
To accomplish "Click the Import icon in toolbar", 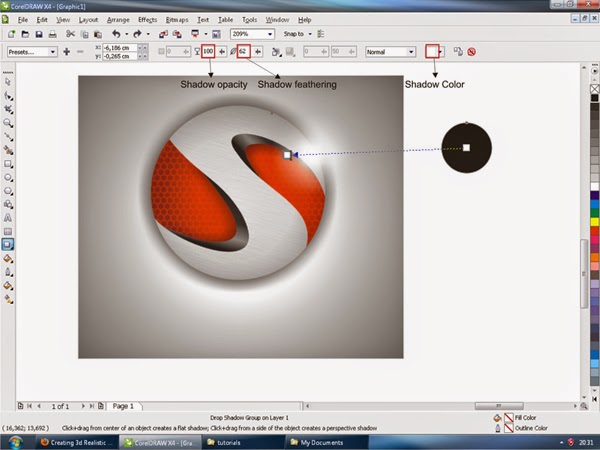I will pos(163,34).
